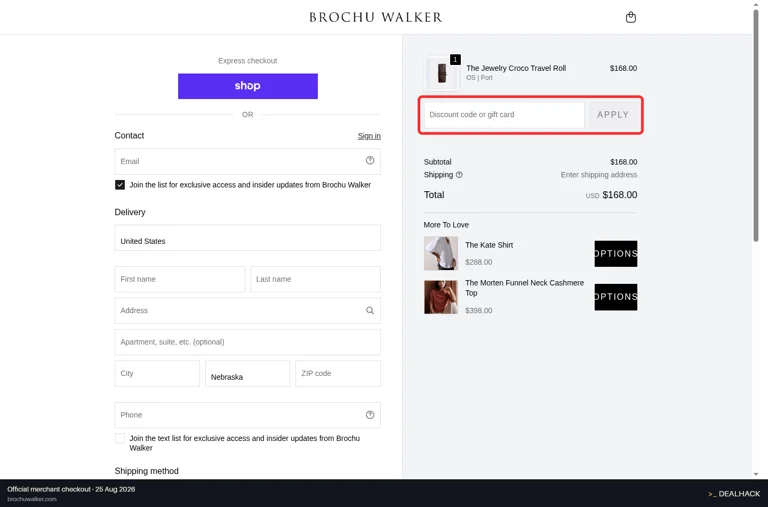Check the join text list checkbox
Screen dimensions: 768x507
point(120,438)
